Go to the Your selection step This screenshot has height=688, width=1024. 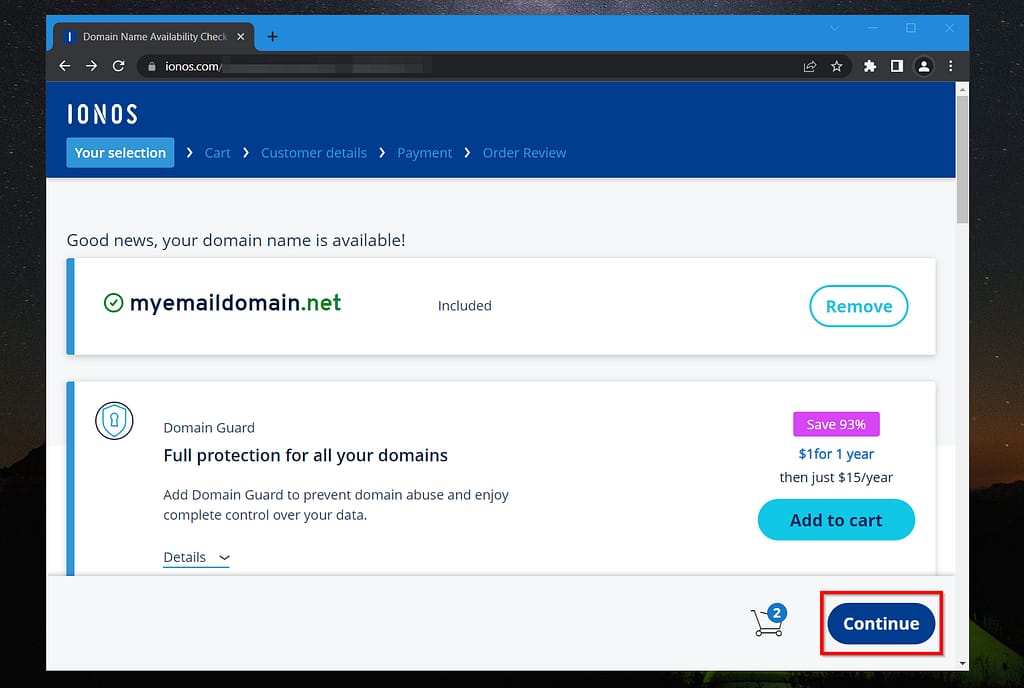(x=120, y=153)
